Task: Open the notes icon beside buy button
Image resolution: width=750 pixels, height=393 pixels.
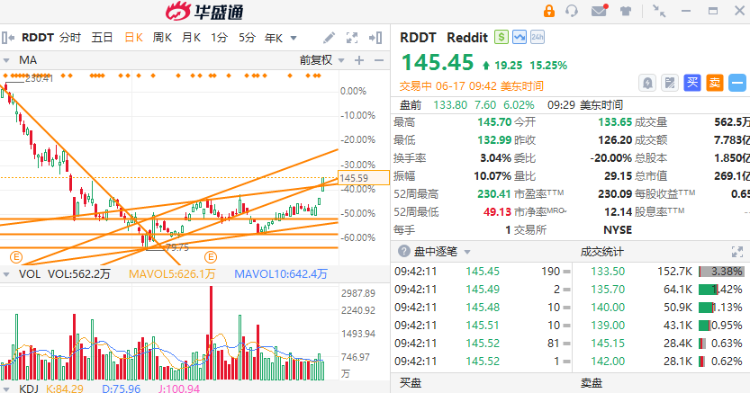Action: [670, 83]
